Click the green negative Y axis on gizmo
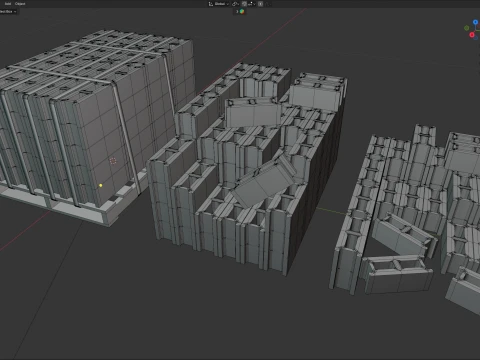This screenshot has width=480, height=360. [x=467, y=28]
